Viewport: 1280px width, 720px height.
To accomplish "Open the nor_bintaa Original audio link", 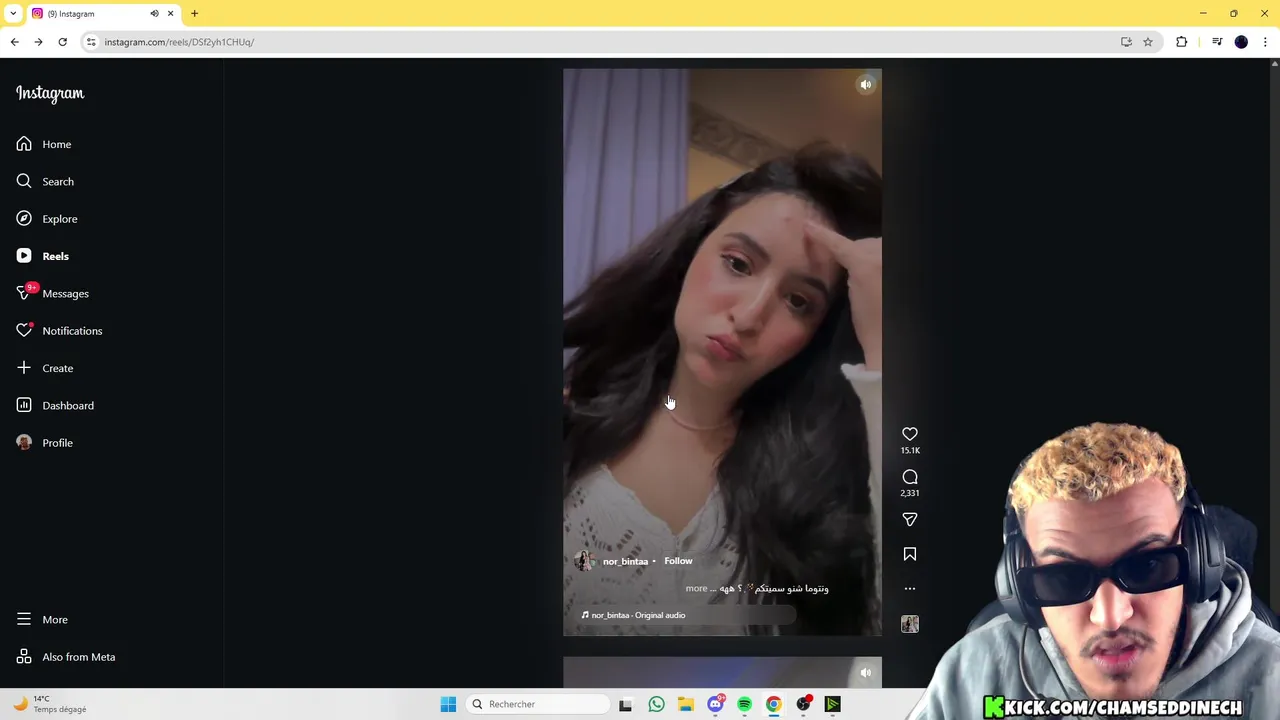I will (638, 615).
